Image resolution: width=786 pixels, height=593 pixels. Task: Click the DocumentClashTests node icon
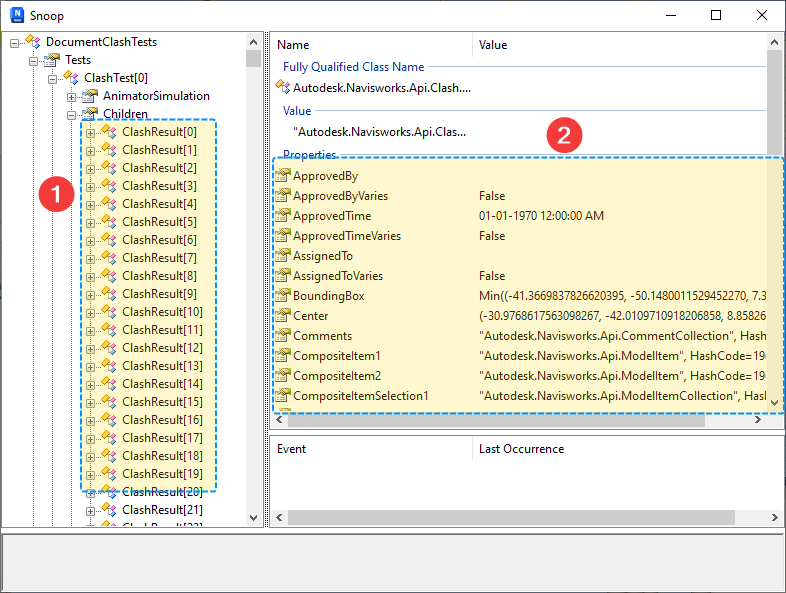click(33, 42)
